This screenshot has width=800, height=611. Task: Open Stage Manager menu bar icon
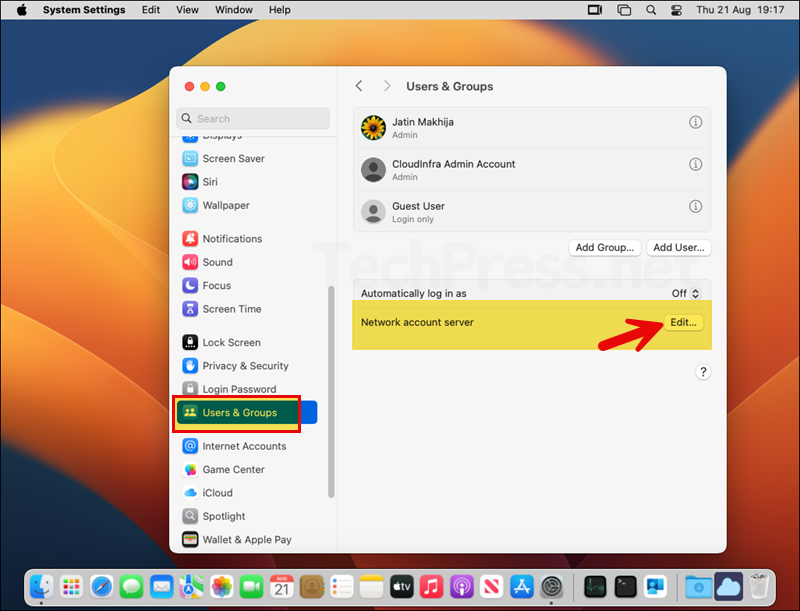click(x=623, y=10)
